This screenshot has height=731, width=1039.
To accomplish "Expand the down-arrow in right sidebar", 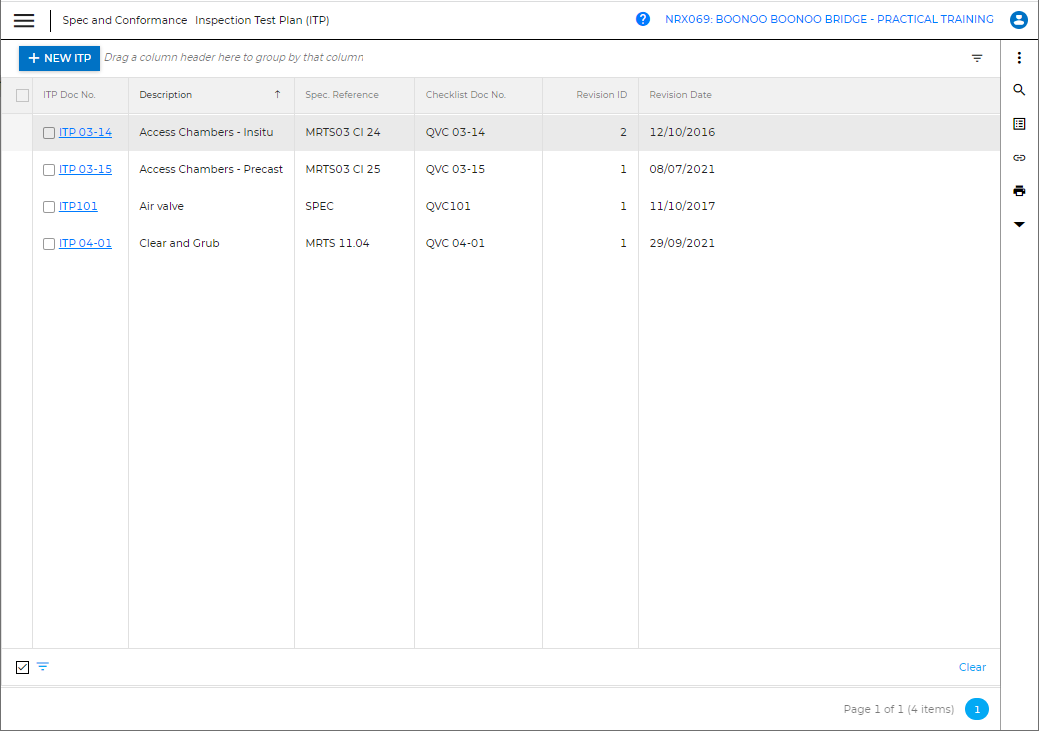I will pyautogui.click(x=1019, y=224).
